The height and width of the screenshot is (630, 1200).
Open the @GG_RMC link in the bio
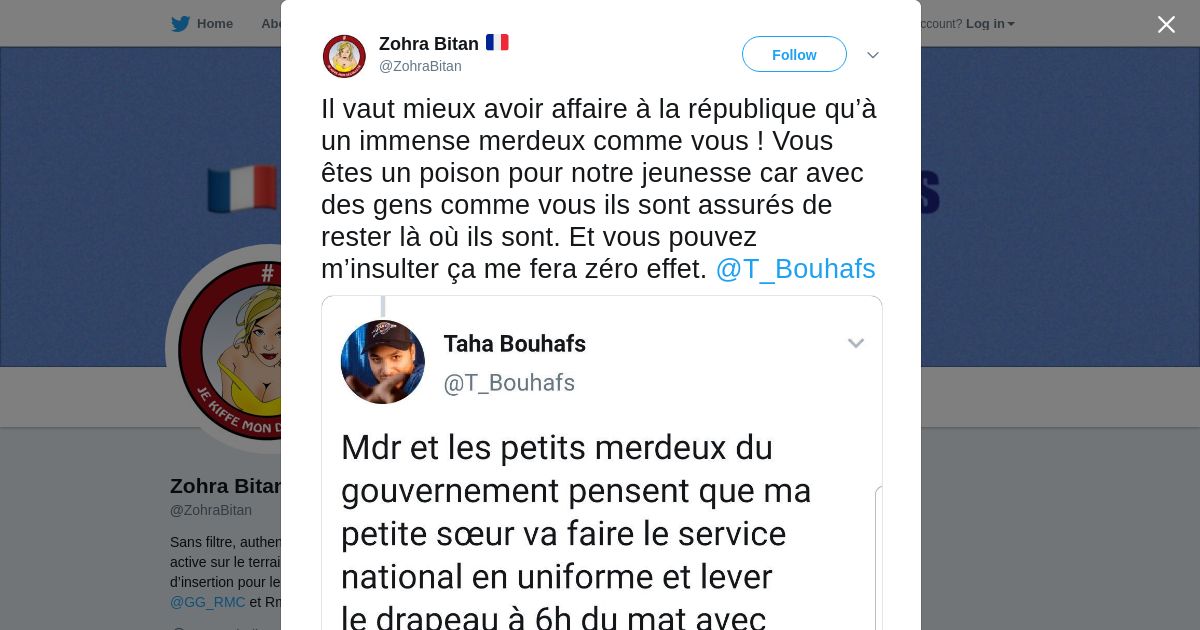coord(208,602)
